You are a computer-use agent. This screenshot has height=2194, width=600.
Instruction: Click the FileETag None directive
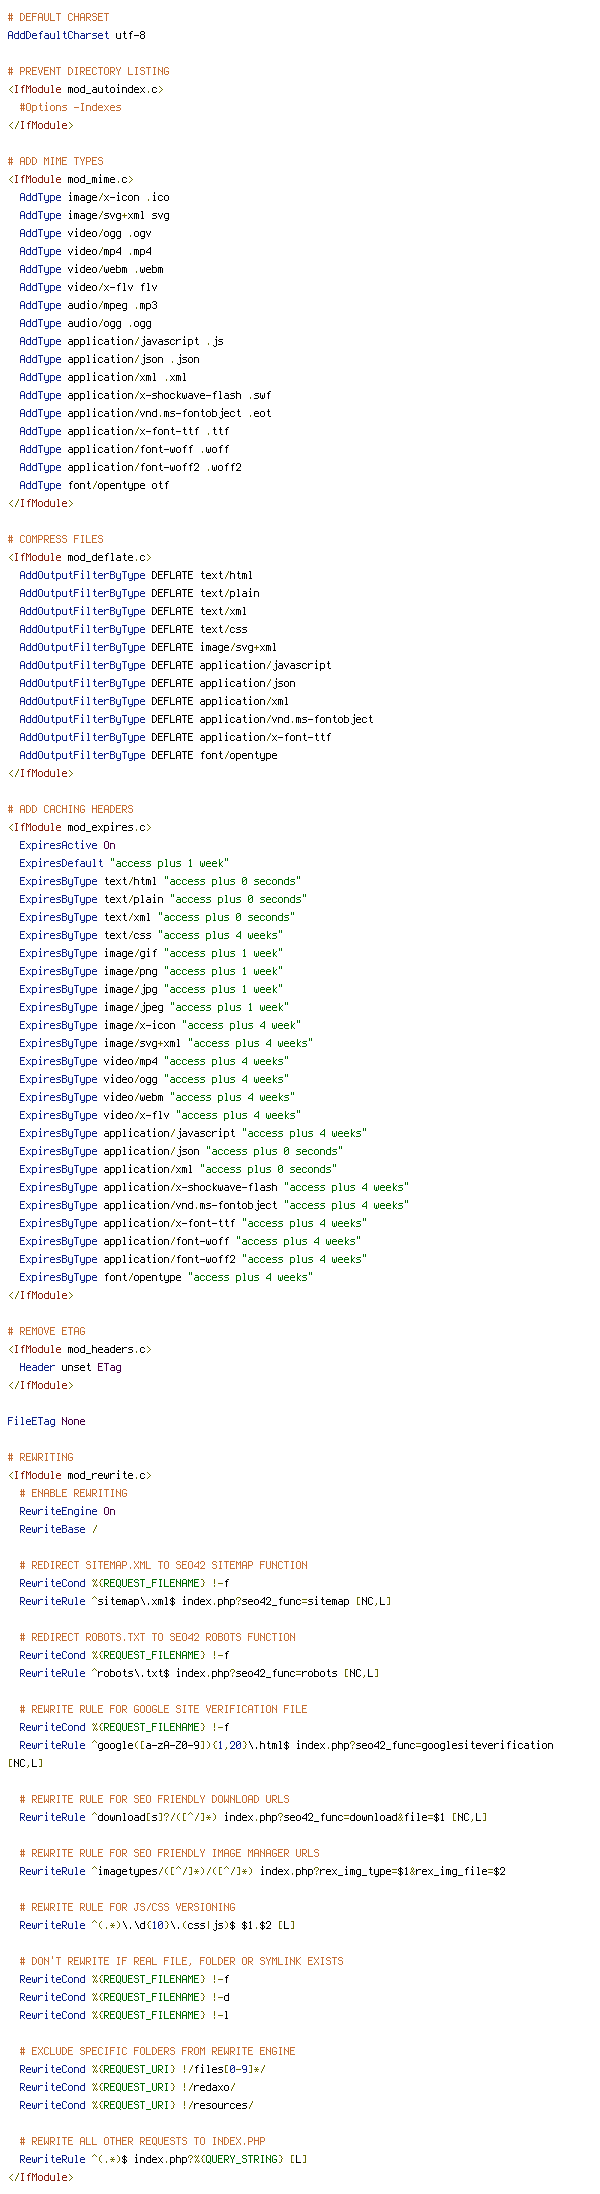point(46,1421)
